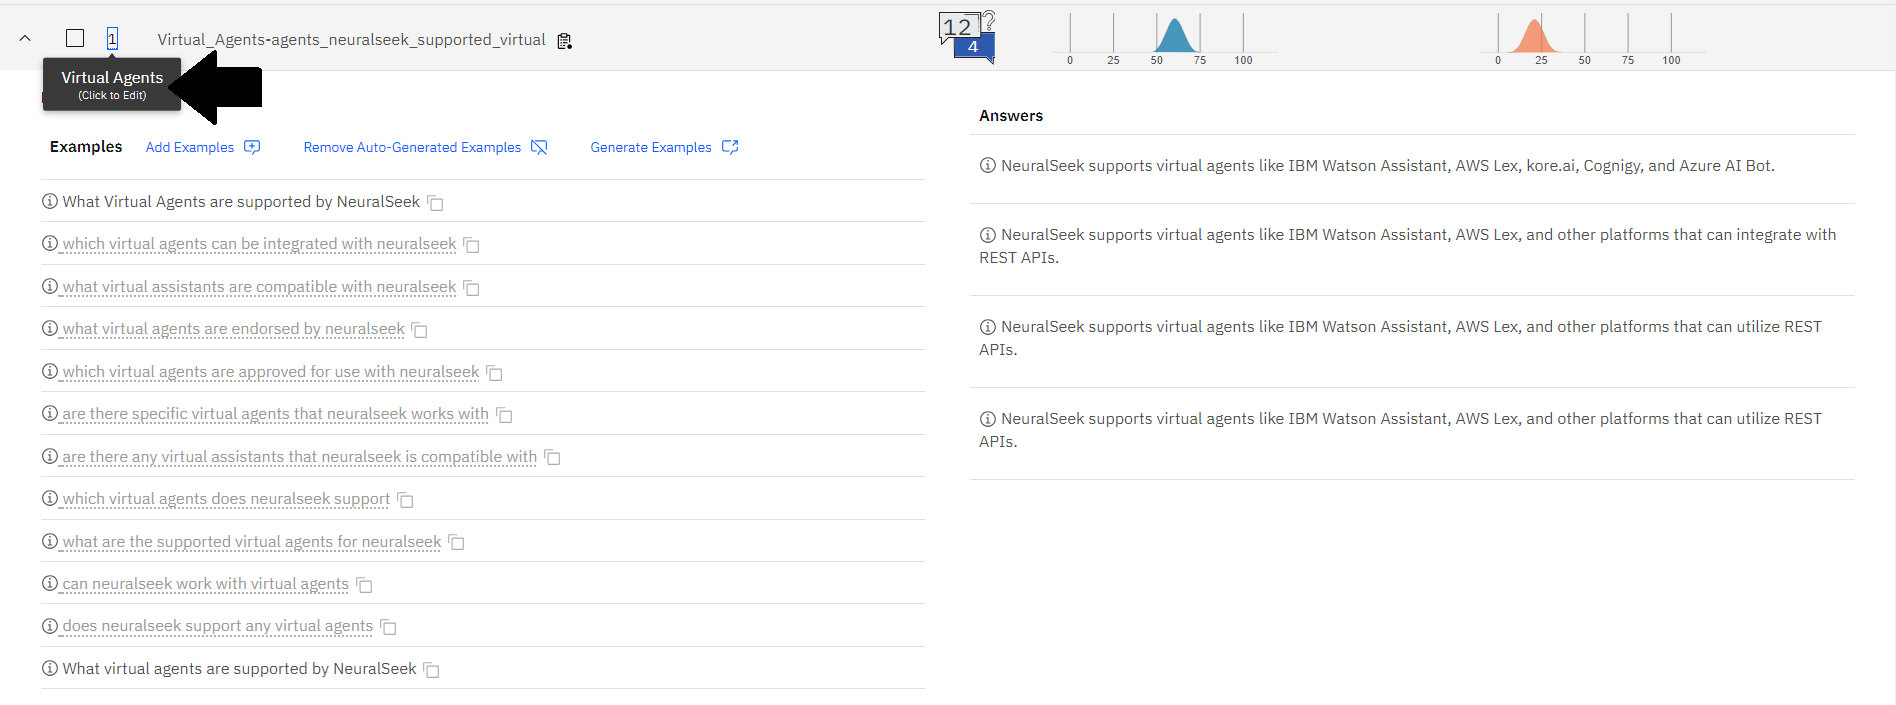Open the 12 examples / 4 answers count badge
The height and width of the screenshot is (705, 1896).
[x=967, y=37]
